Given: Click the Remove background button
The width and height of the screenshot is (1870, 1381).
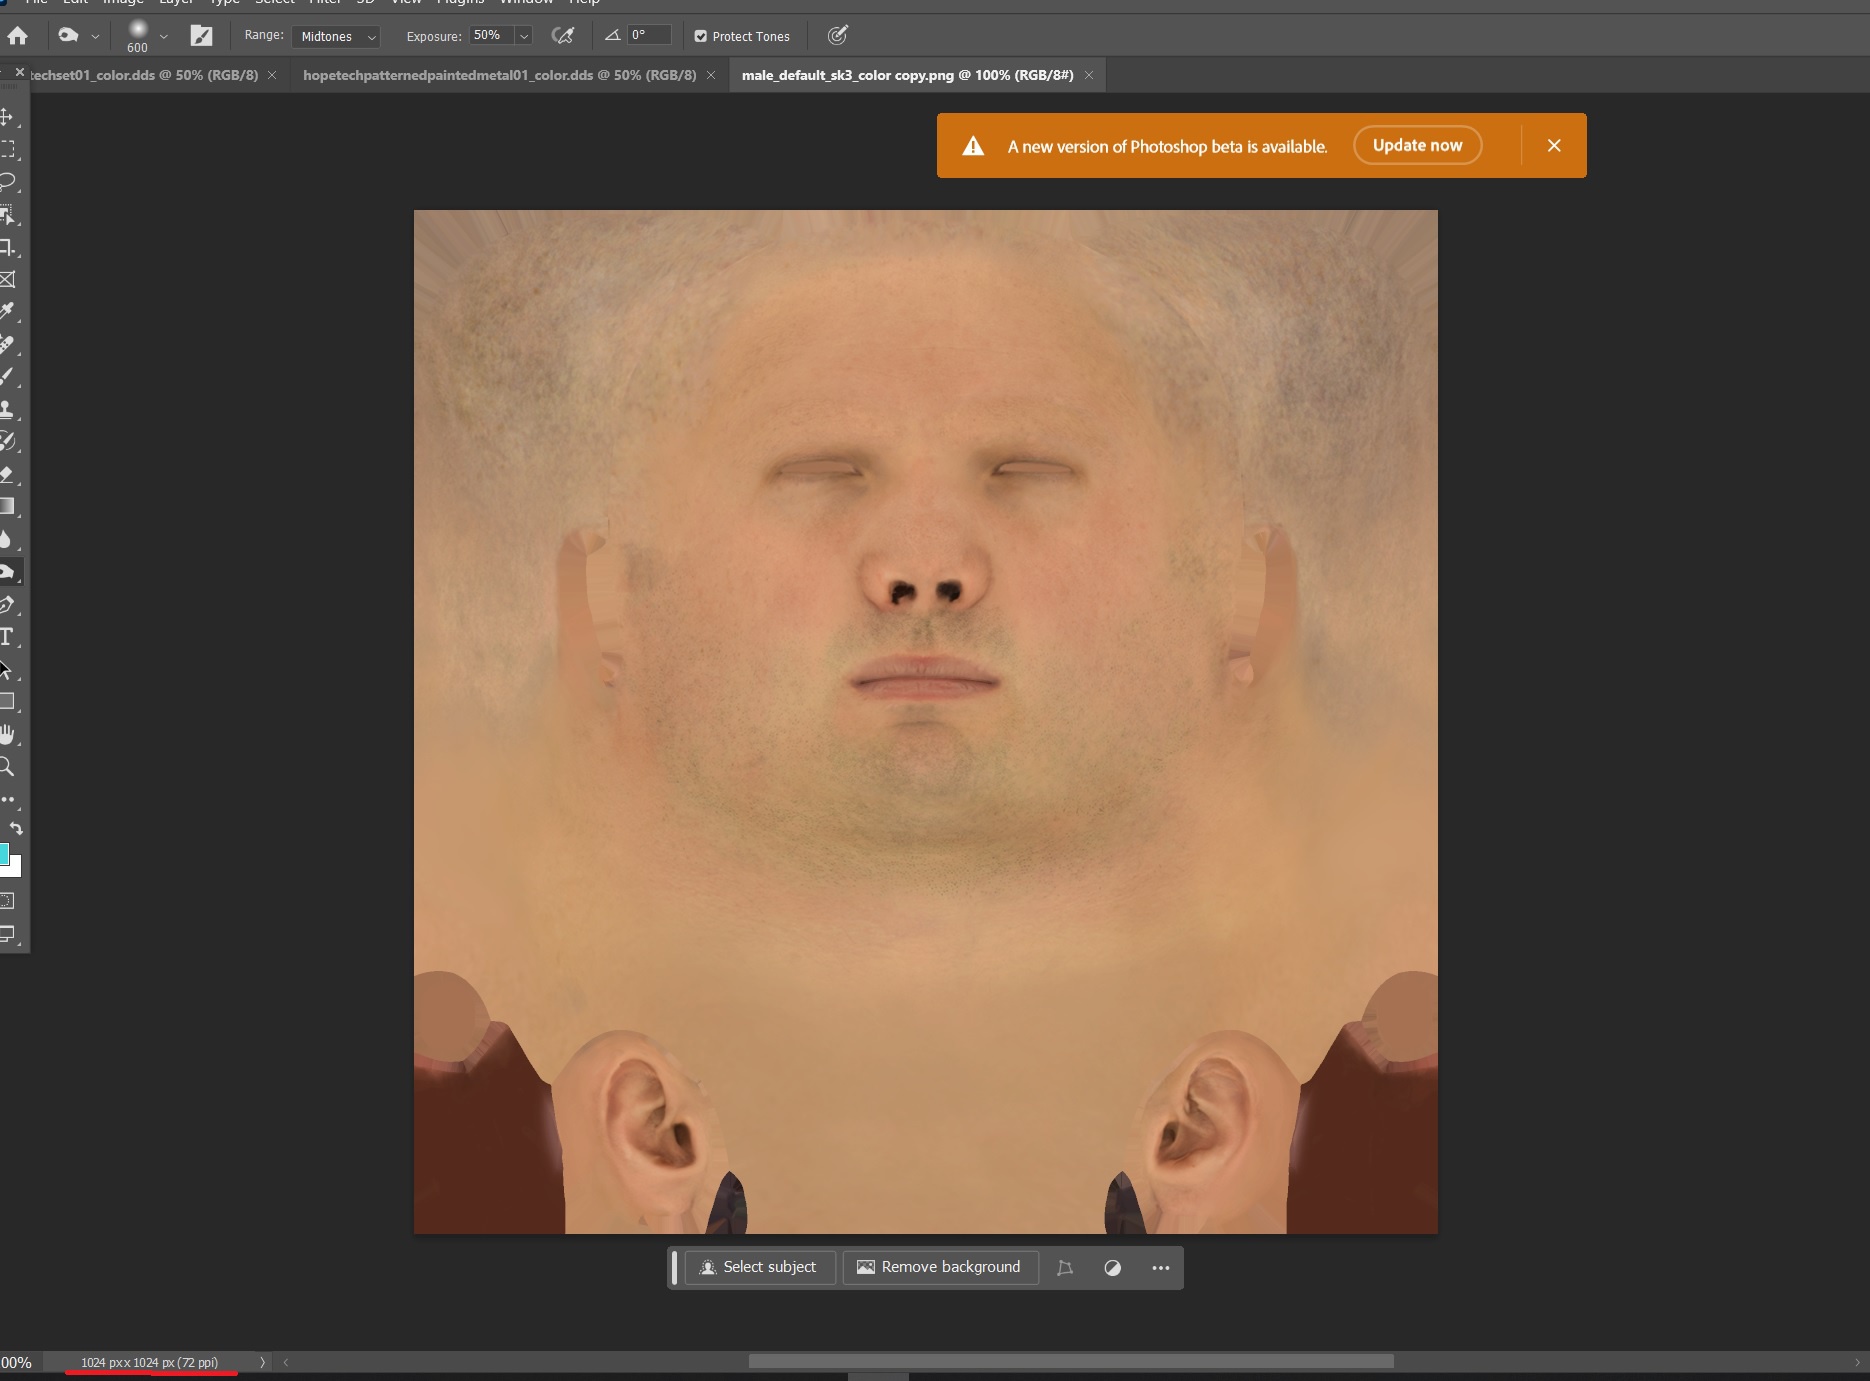Looking at the screenshot, I should coord(939,1267).
